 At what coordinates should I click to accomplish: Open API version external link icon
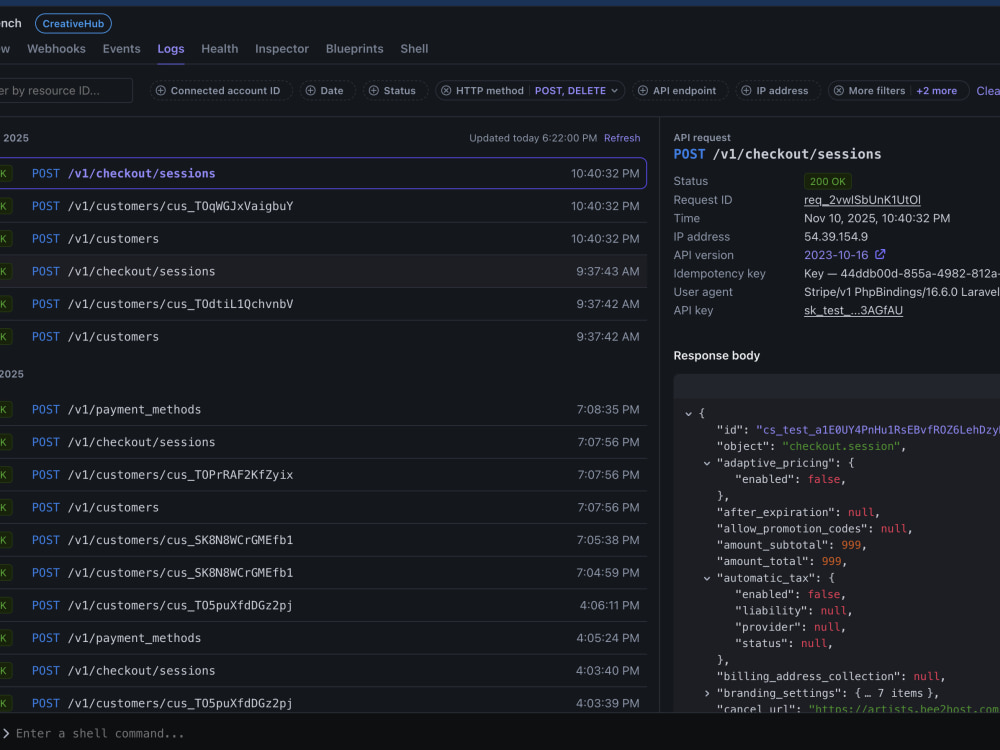[x=880, y=254]
